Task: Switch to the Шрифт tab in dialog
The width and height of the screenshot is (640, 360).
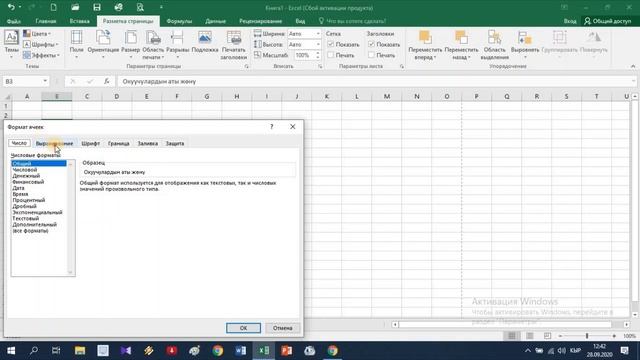Action: (x=91, y=143)
